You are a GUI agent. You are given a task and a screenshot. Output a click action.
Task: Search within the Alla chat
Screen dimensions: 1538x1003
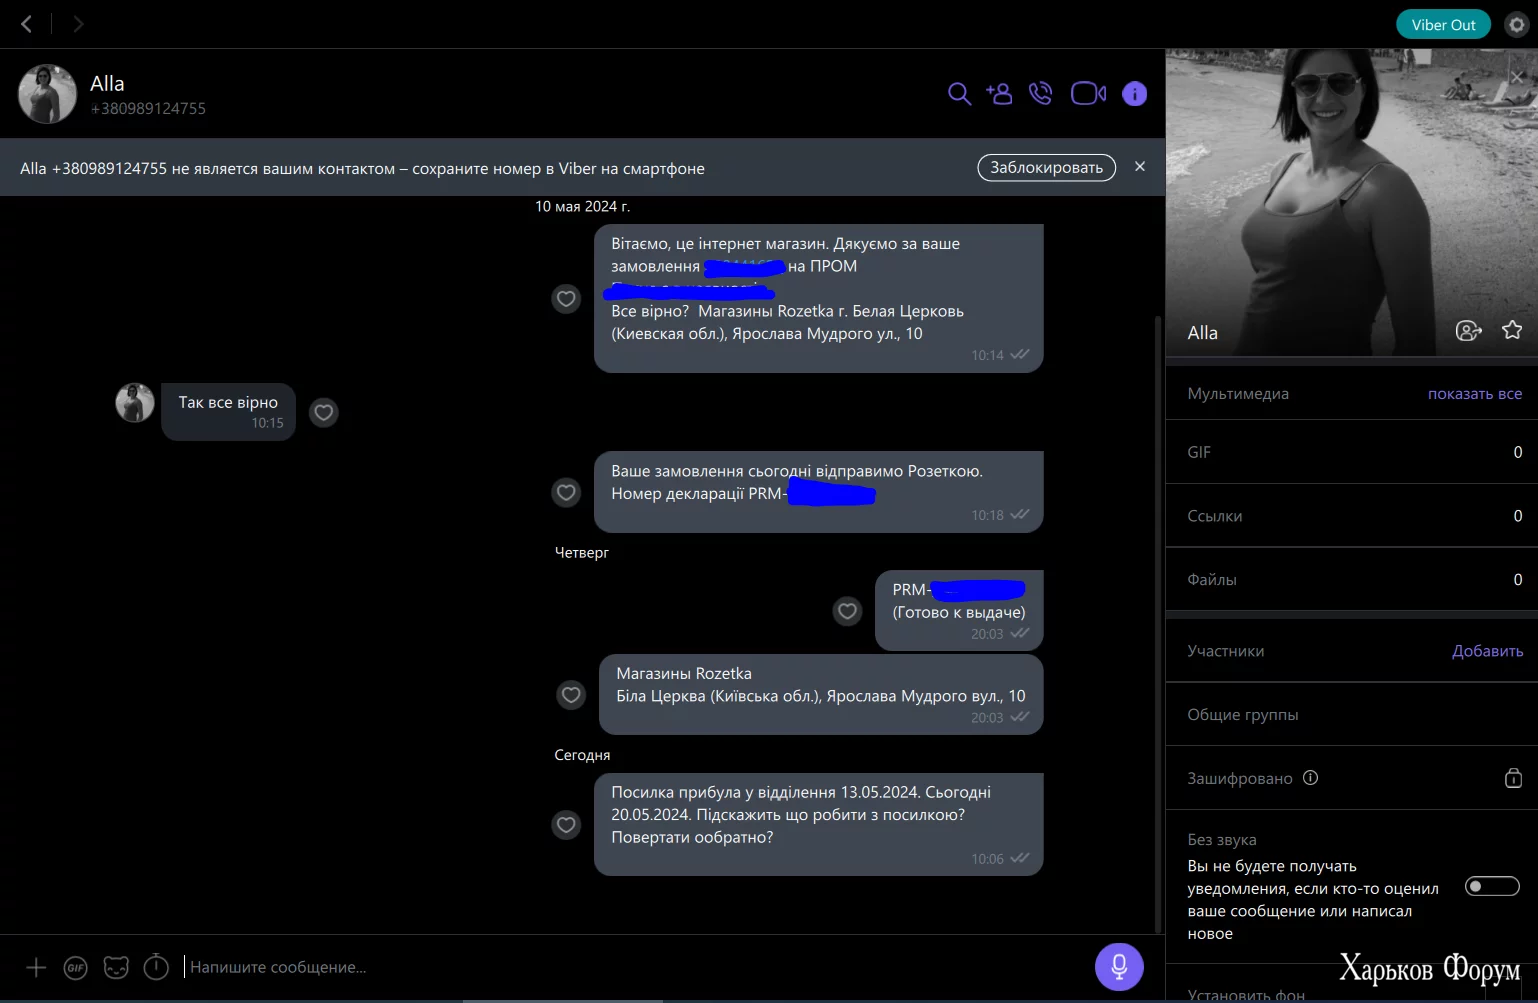click(959, 94)
